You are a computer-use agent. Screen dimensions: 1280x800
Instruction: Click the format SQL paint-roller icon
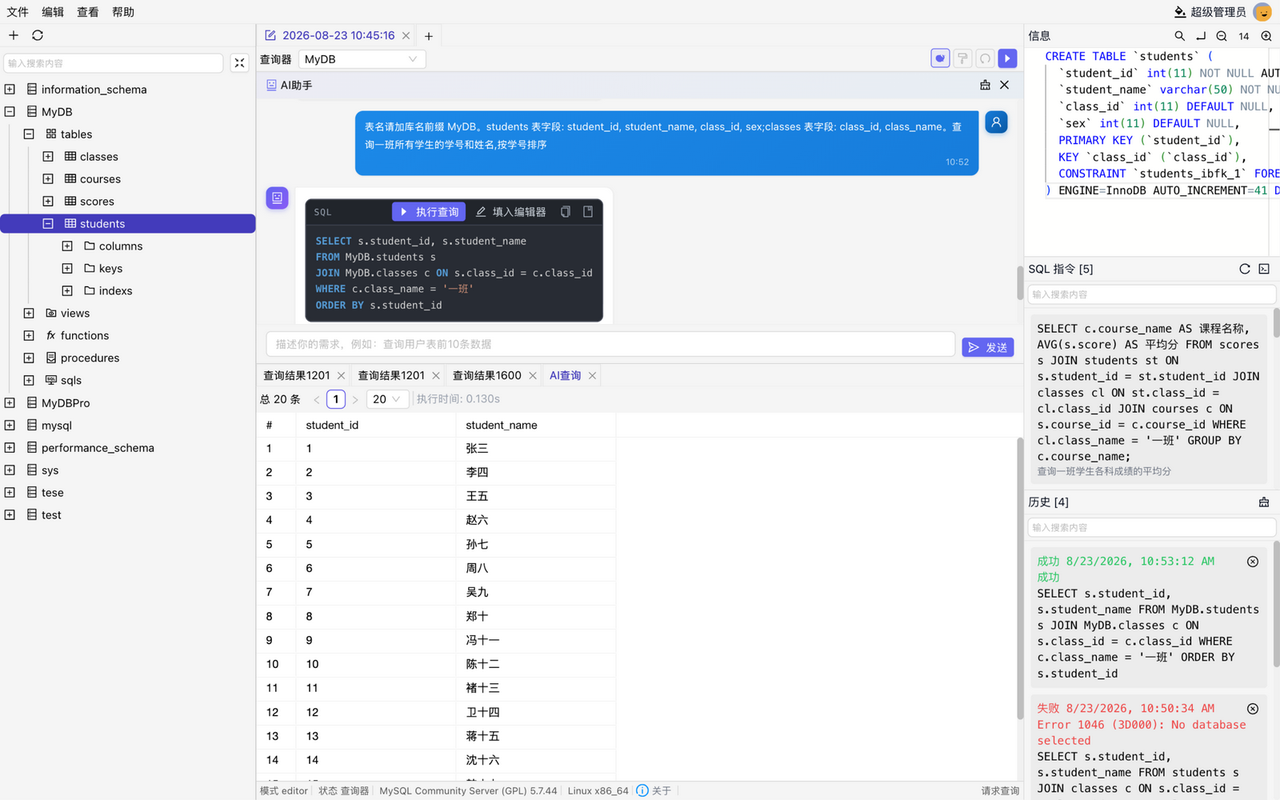pyautogui.click(x=962, y=59)
